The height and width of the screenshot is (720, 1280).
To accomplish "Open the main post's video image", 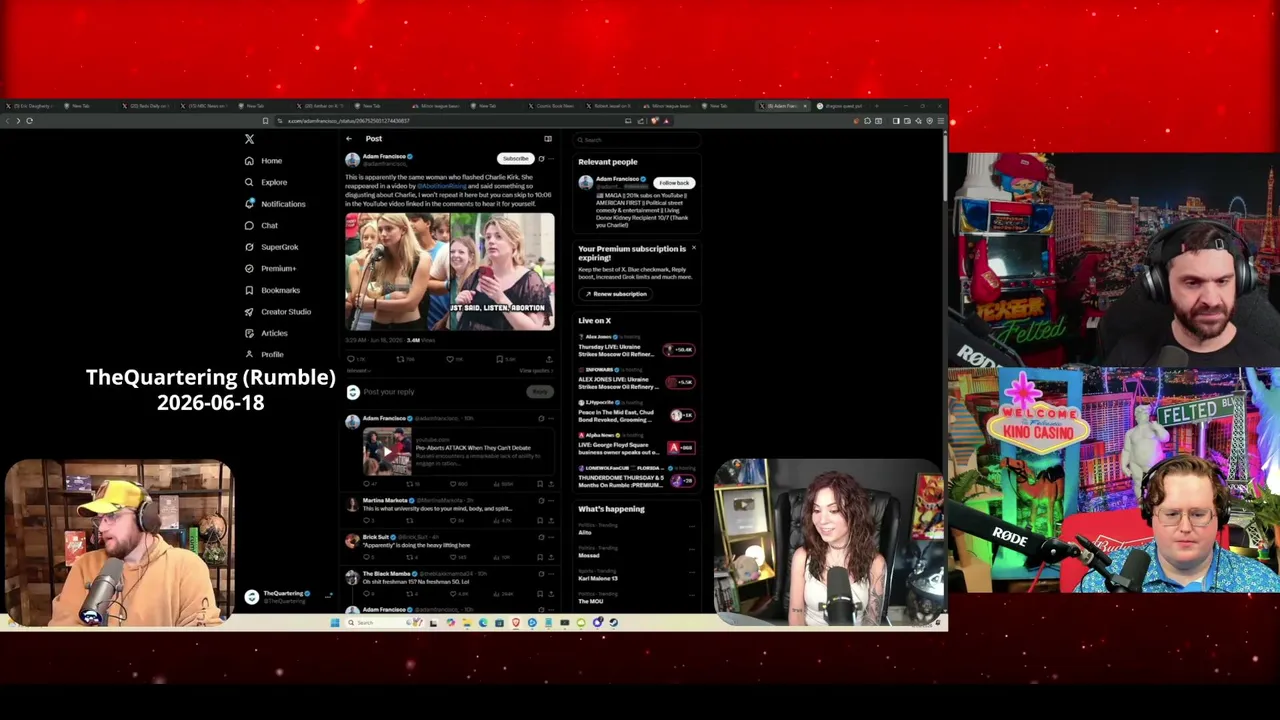I will tap(450, 271).
